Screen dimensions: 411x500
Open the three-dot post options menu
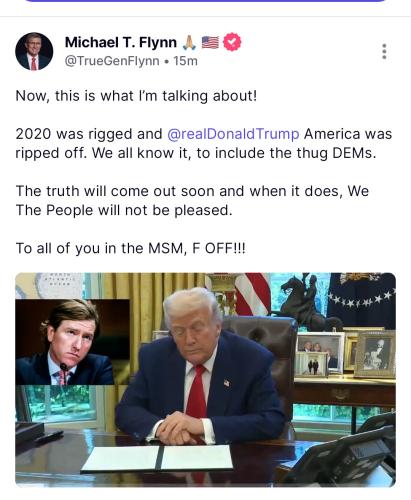384,51
